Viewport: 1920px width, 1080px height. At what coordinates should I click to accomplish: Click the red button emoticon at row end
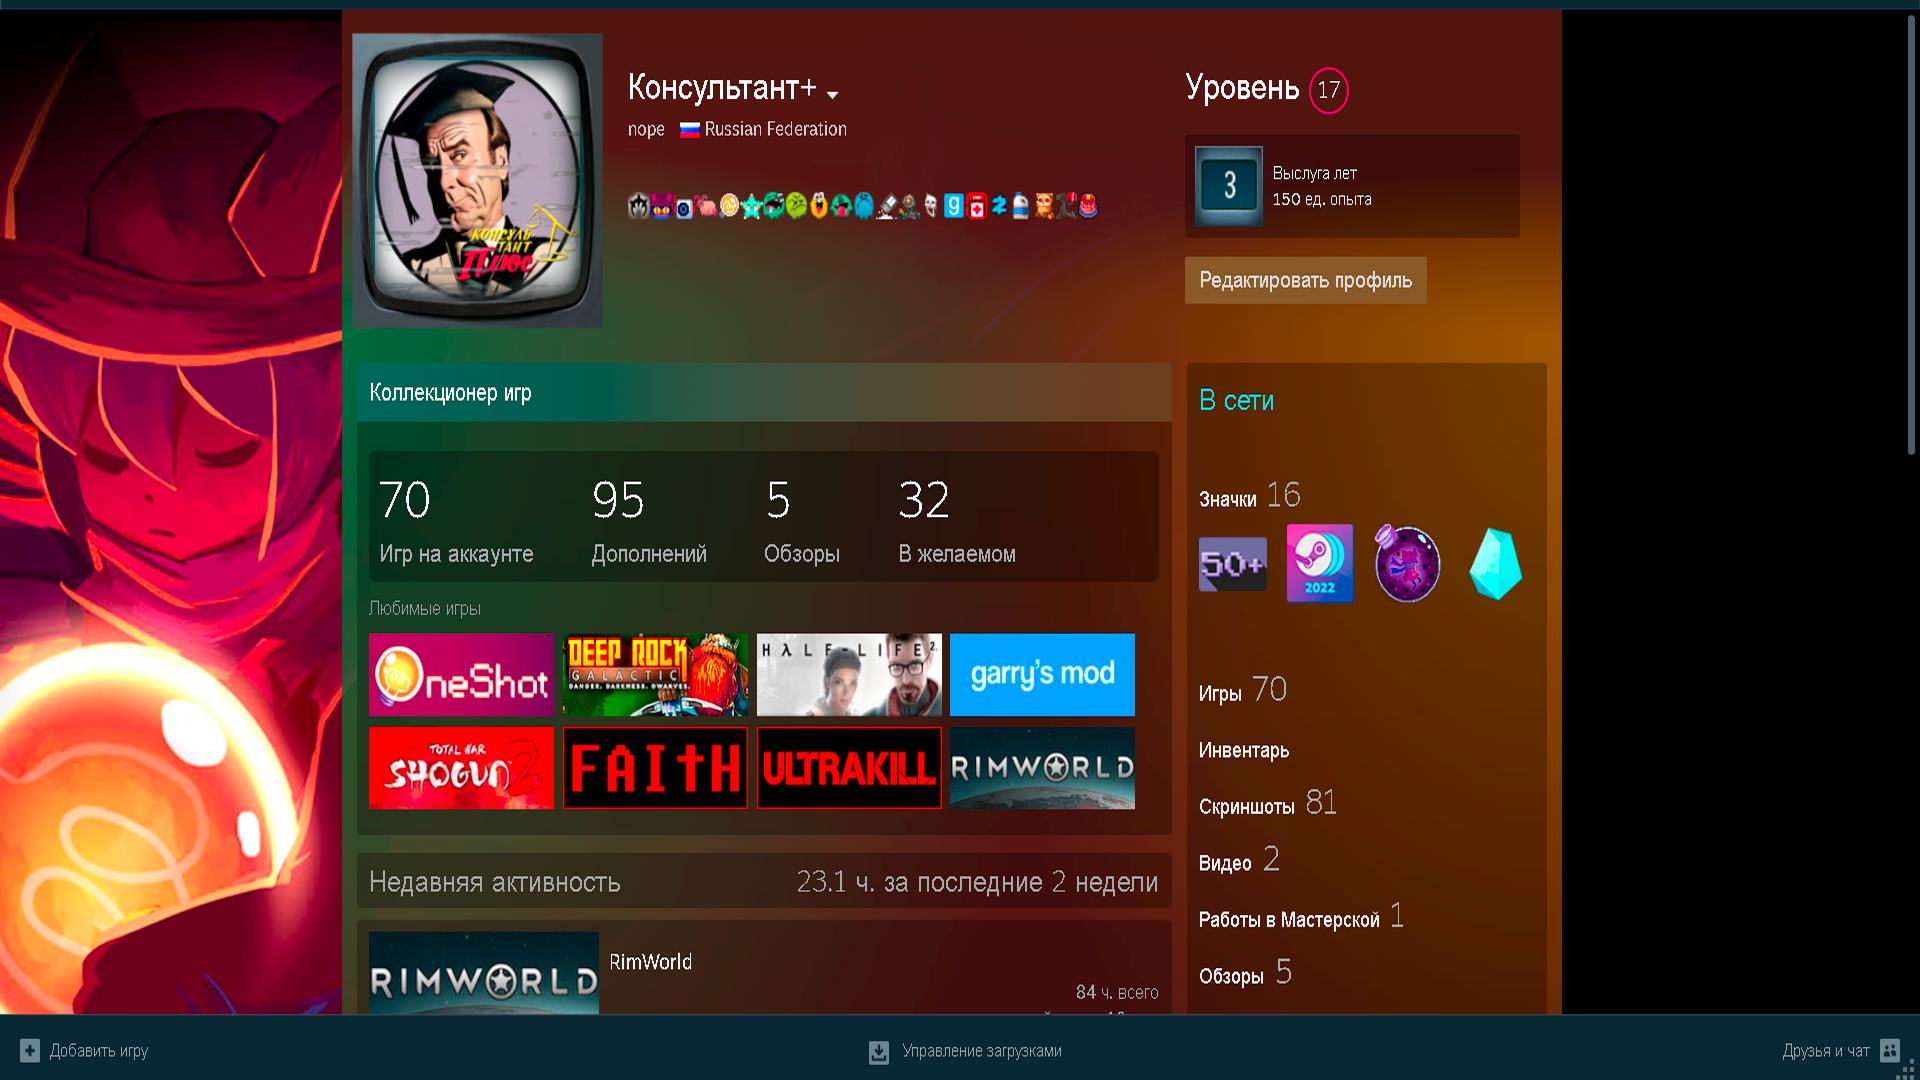pyautogui.click(x=1088, y=206)
